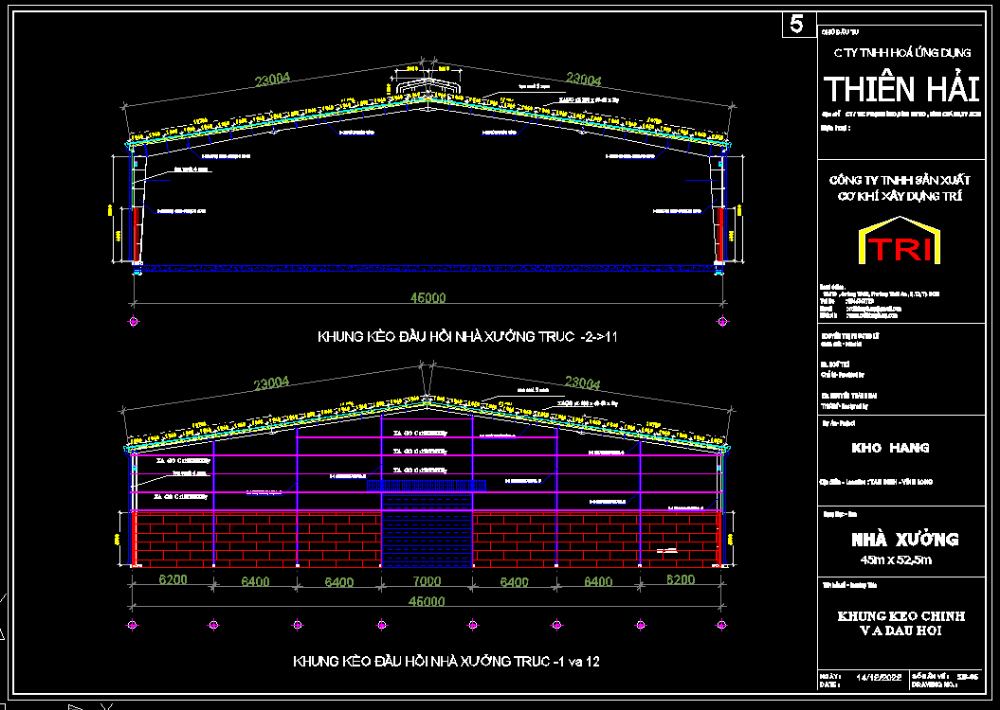Click the date 14/12/2022
The height and width of the screenshot is (710, 1000).
(878, 677)
